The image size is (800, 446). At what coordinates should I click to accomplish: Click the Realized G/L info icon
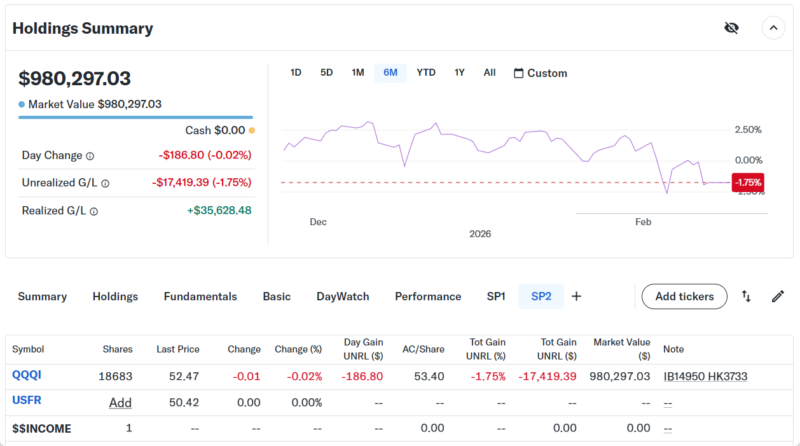(x=94, y=211)
